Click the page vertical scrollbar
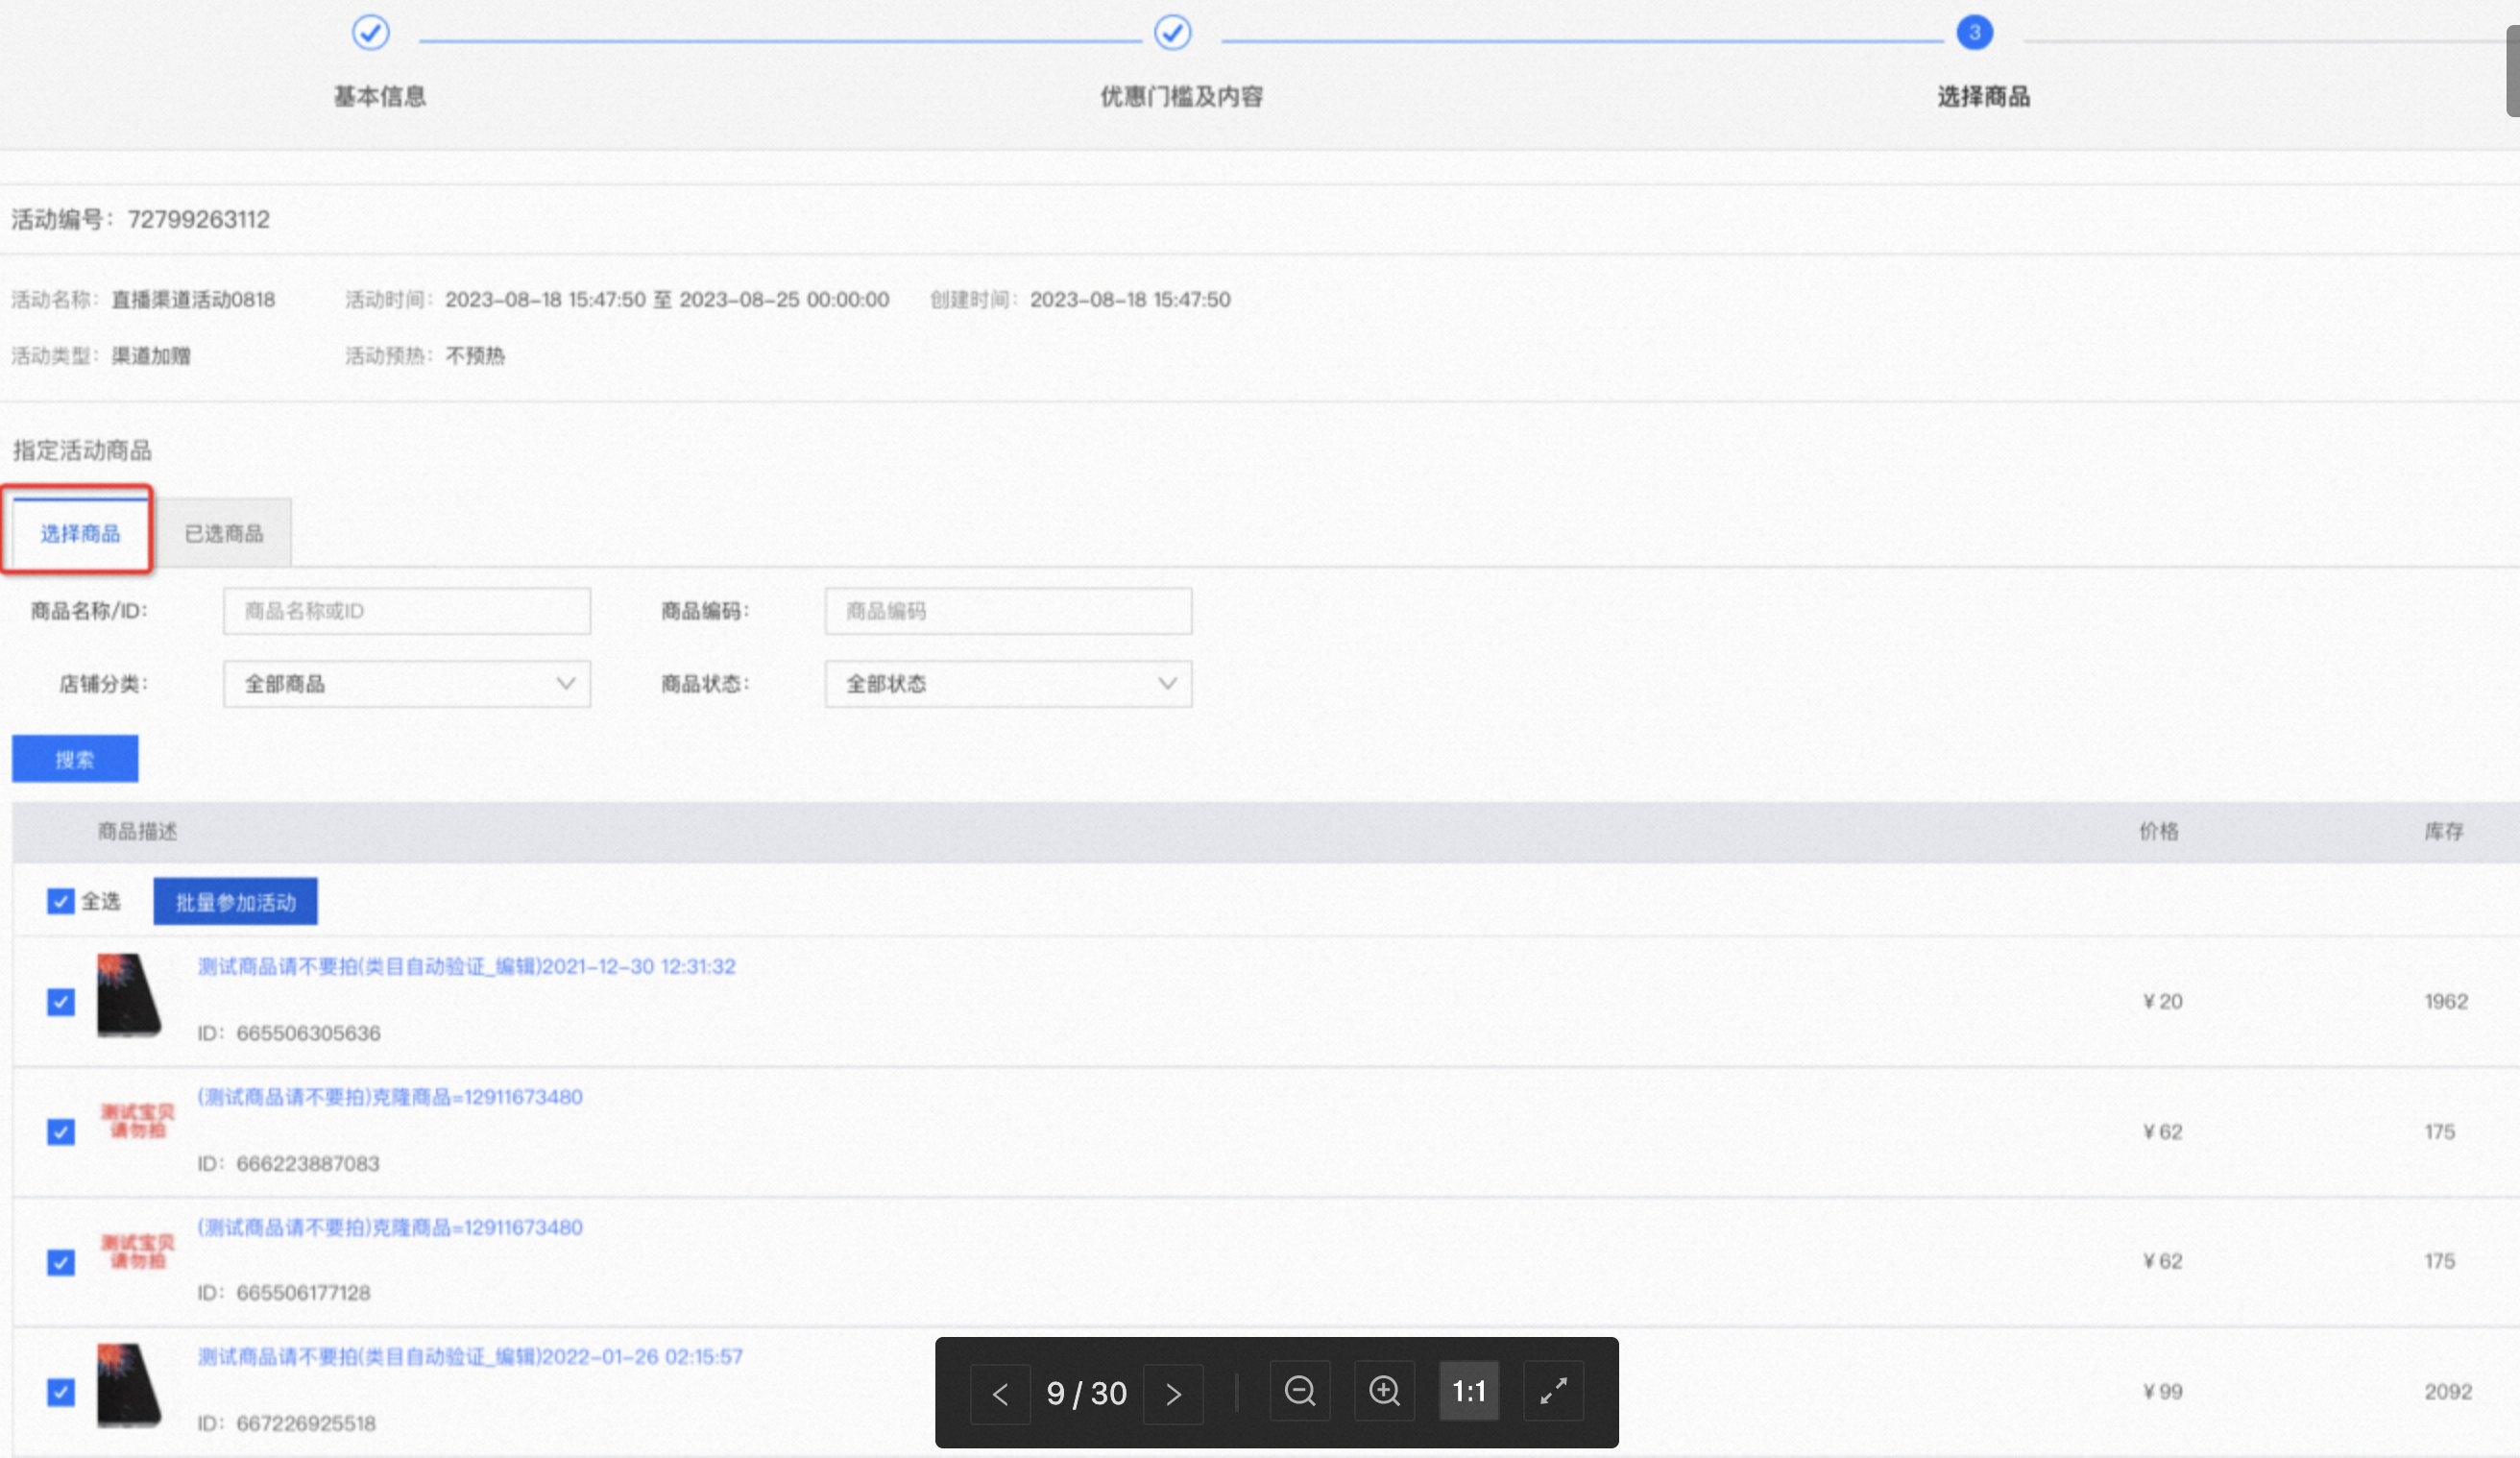The image size is (2520, 1458). (2512, 70)
